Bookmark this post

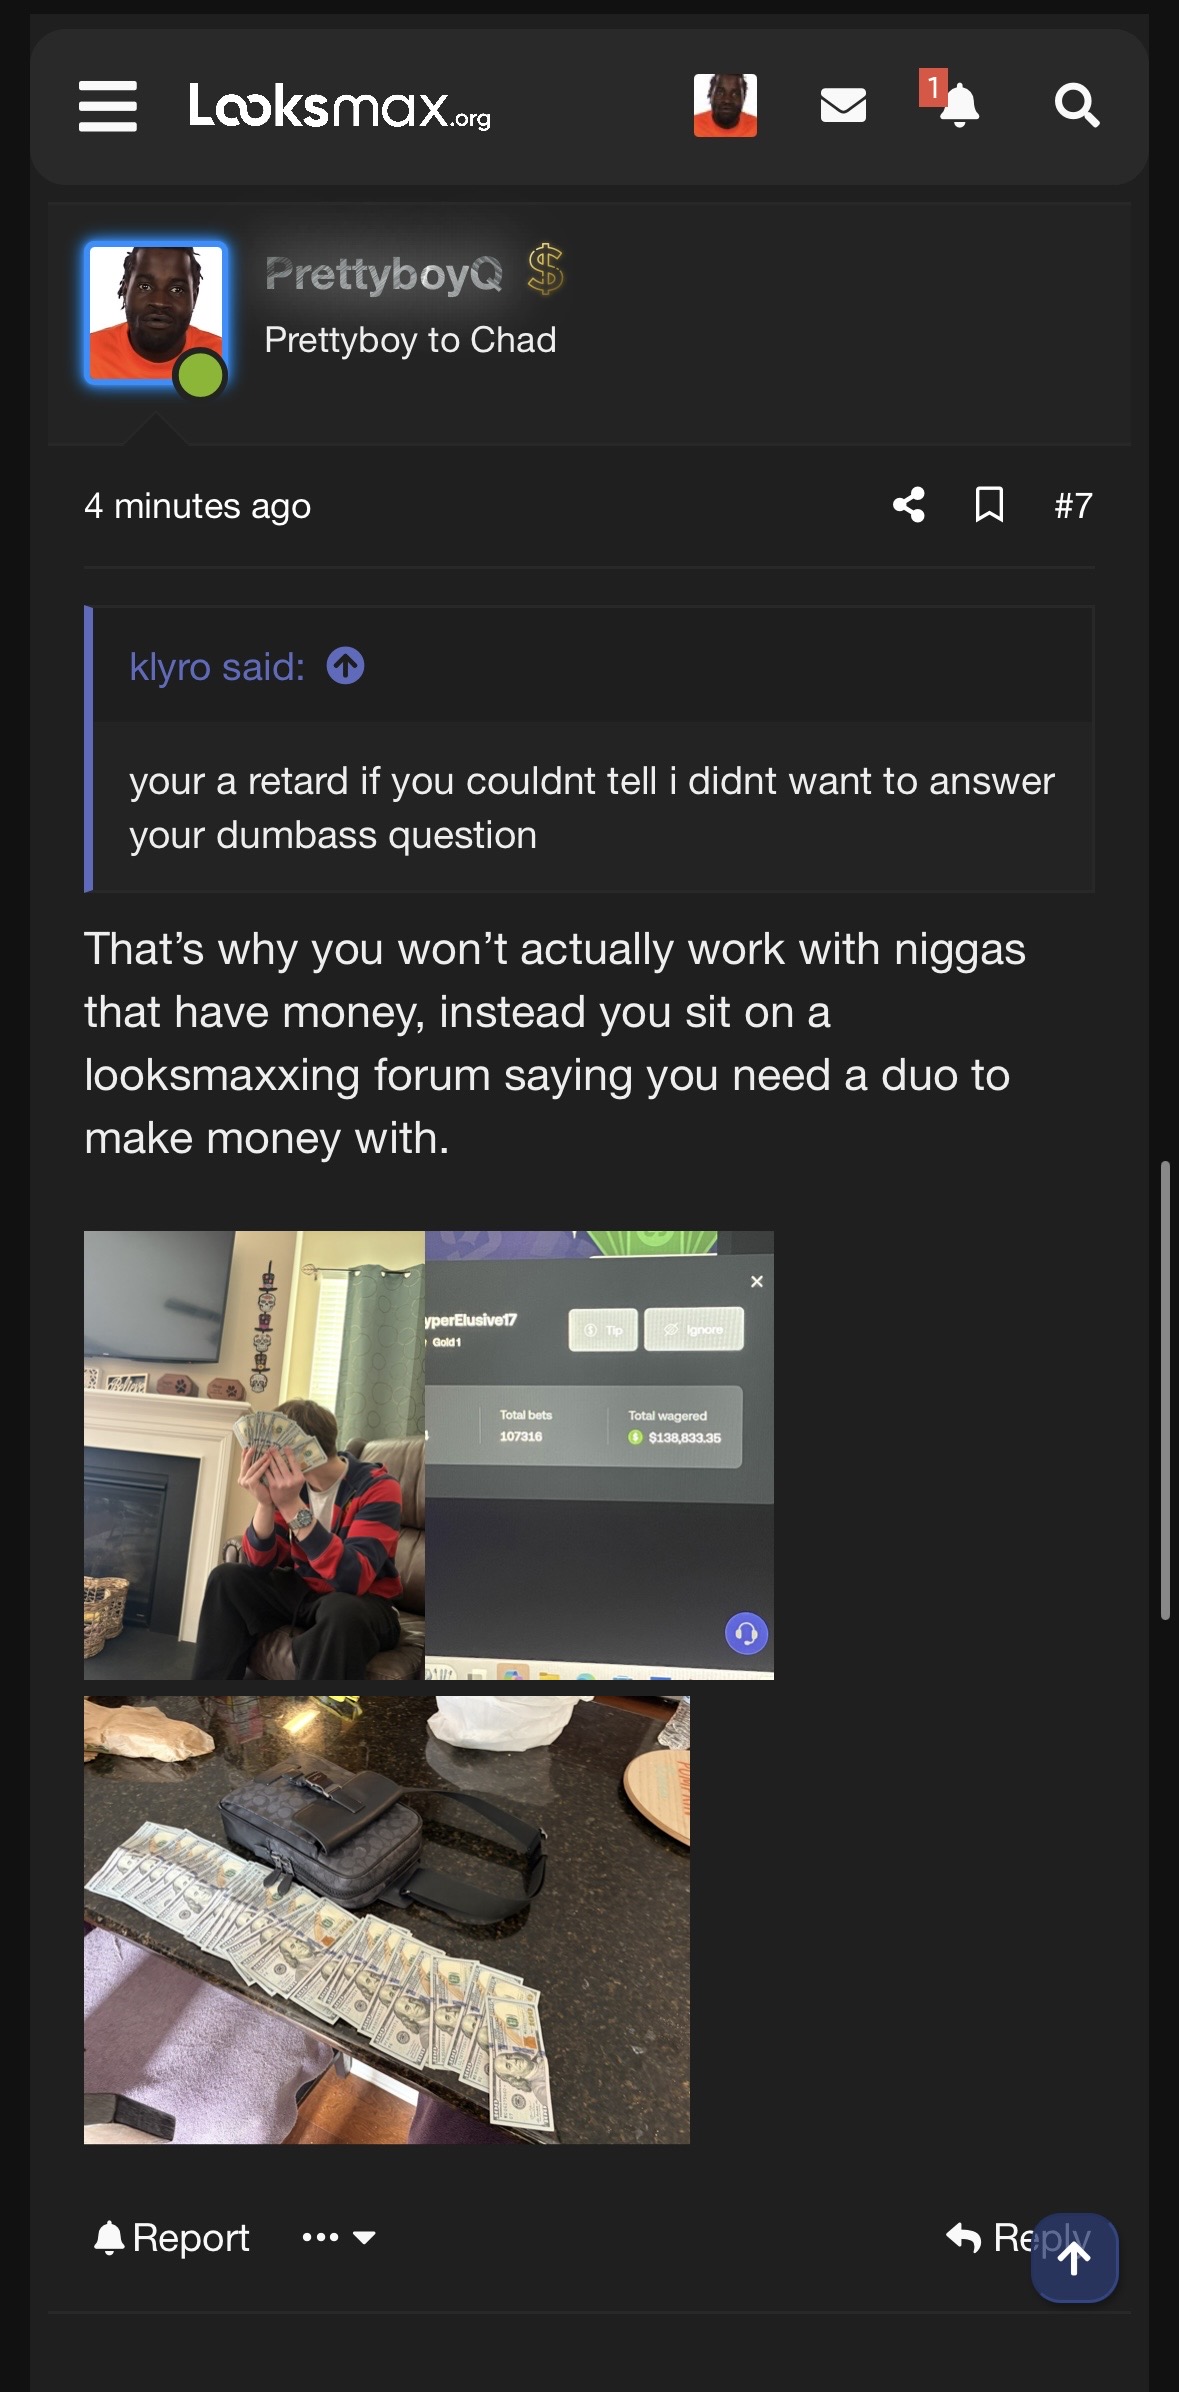[989, 505]
